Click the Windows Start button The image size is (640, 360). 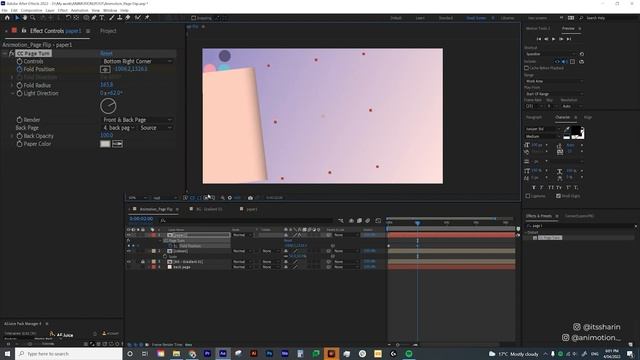(7, 353)
